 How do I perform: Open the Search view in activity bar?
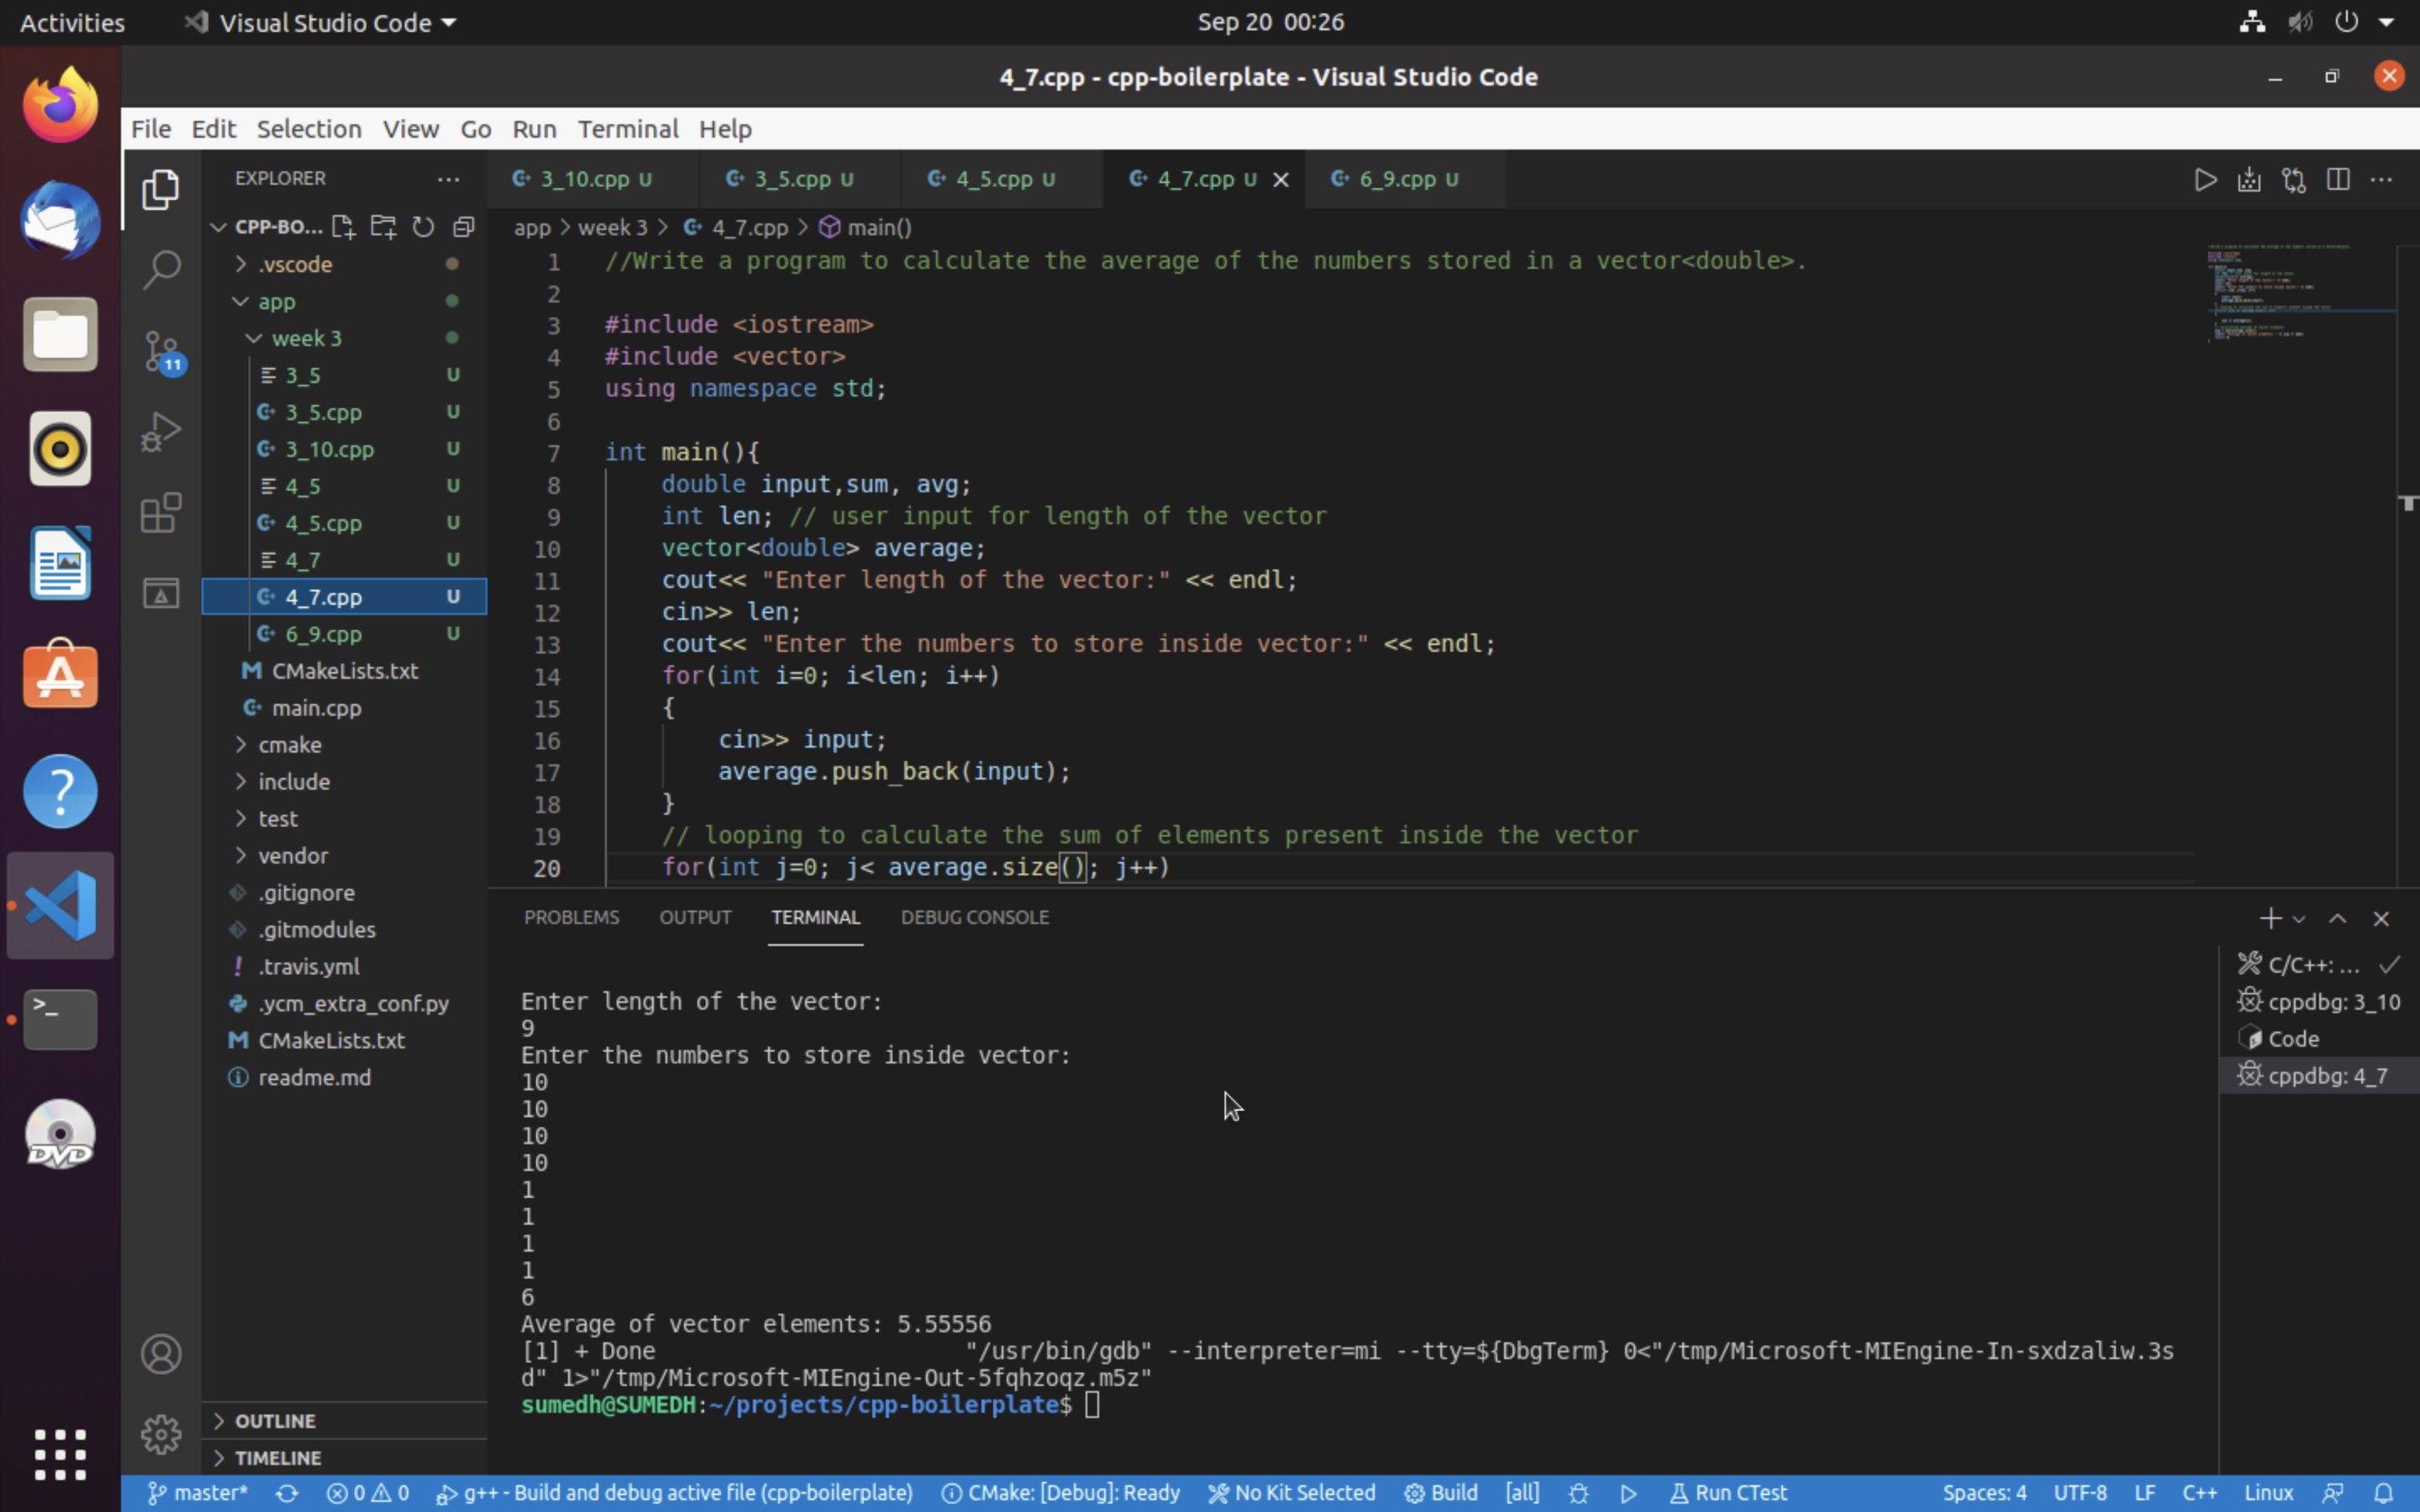coord(161,269)
